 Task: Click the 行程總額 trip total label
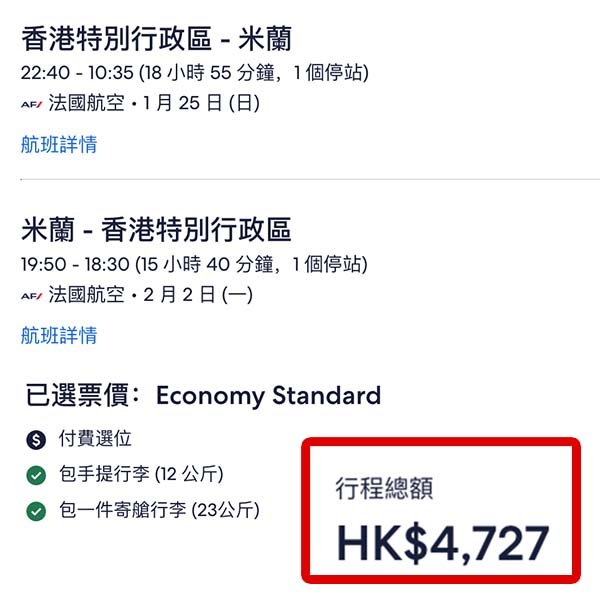pos(383,489)
